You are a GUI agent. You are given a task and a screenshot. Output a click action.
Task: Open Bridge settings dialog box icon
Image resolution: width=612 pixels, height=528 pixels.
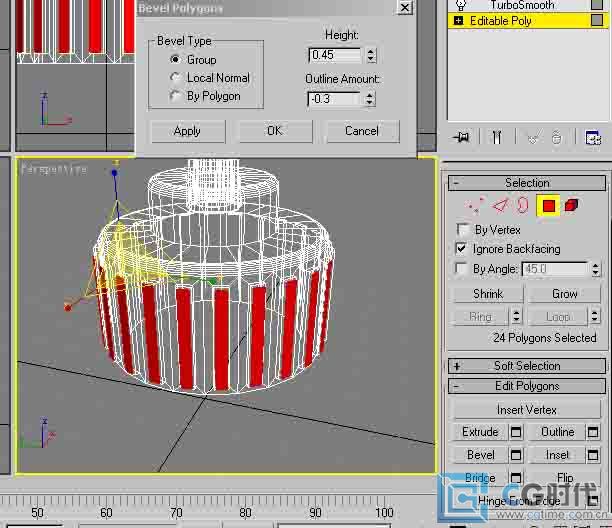click(x=516, y=478)
